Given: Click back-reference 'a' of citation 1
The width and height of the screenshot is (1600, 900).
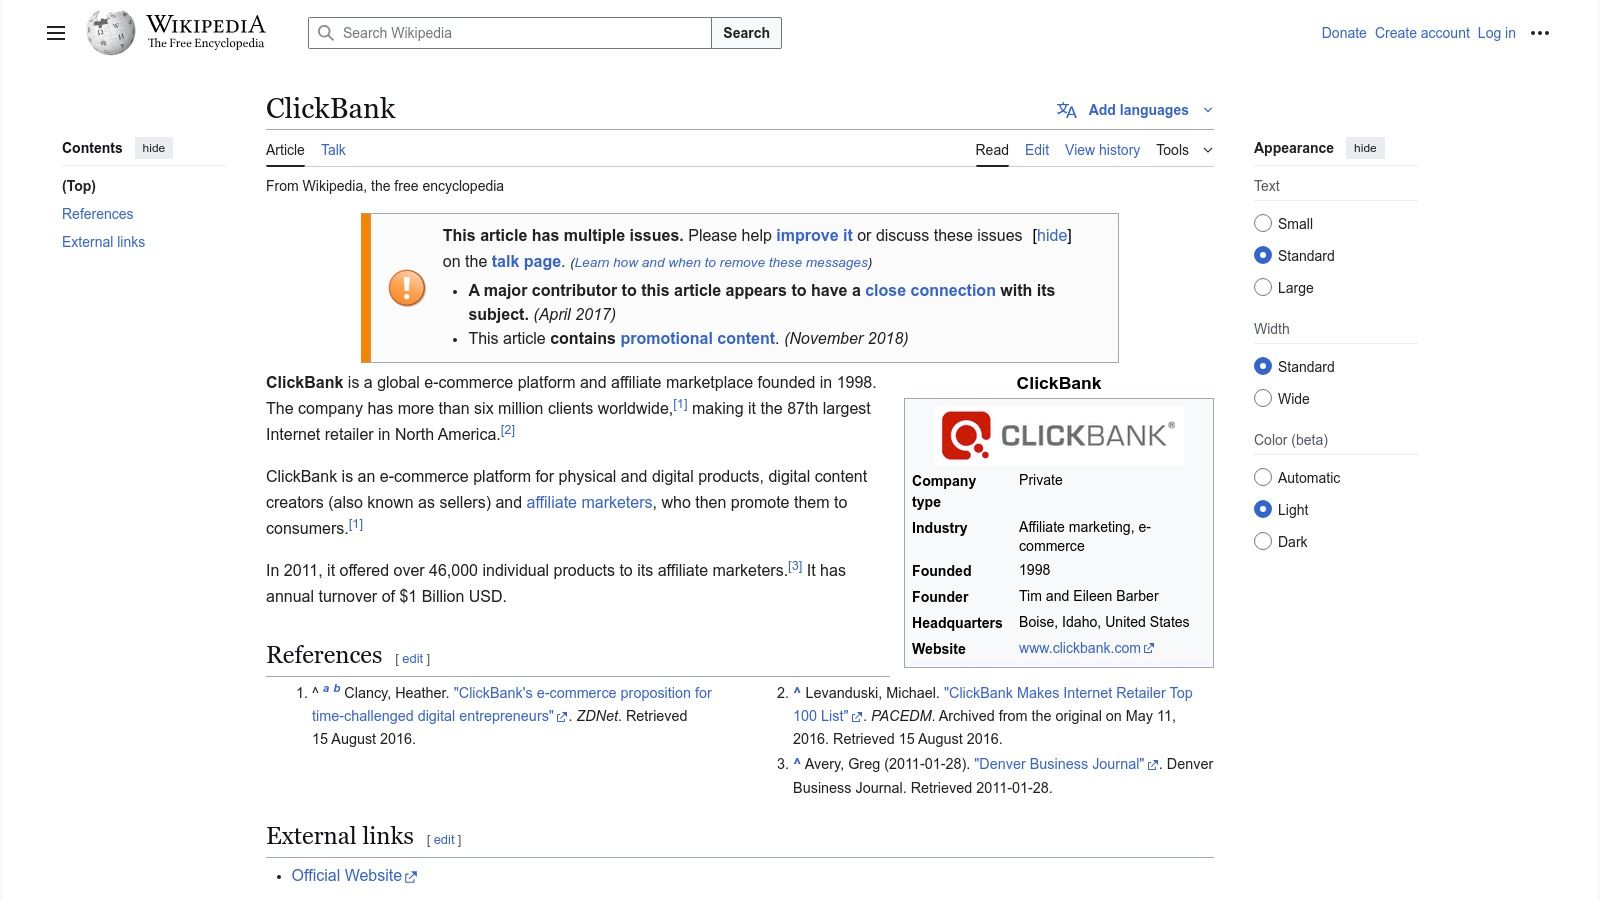Looking at the screenshot, I should (326, 689).
